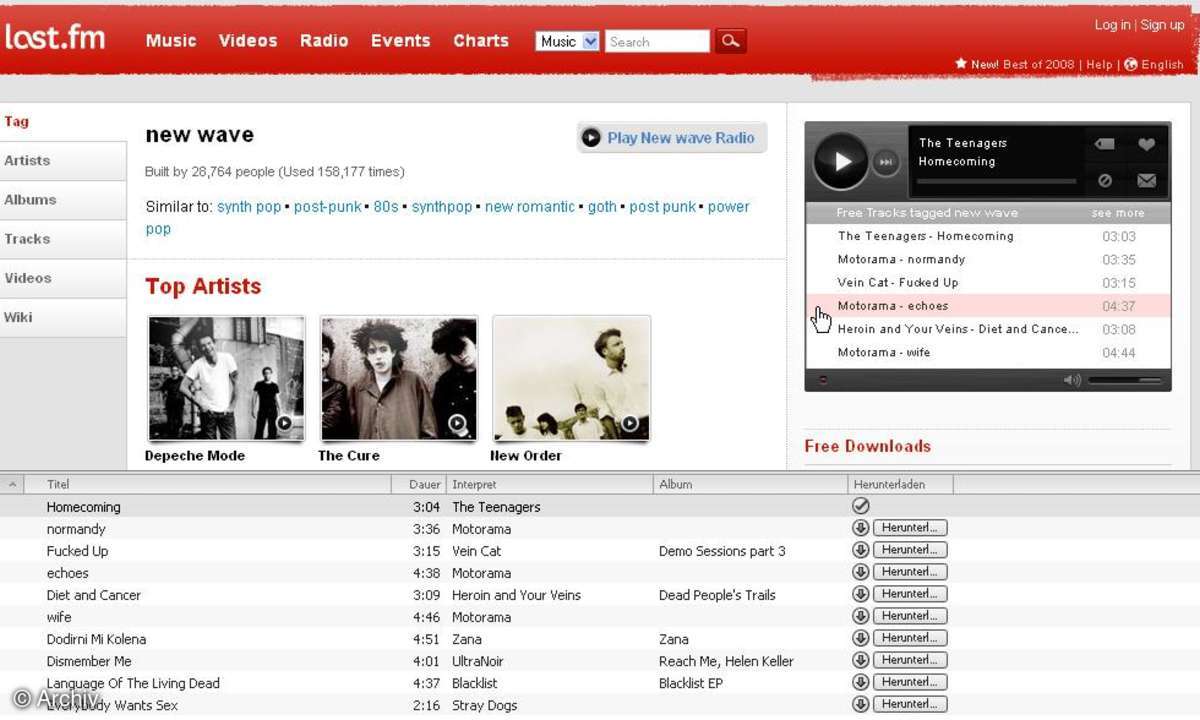This screenshot has width=1200, height=720.
Task: Open the Videos navigation menu
Action: click(248, 41)
